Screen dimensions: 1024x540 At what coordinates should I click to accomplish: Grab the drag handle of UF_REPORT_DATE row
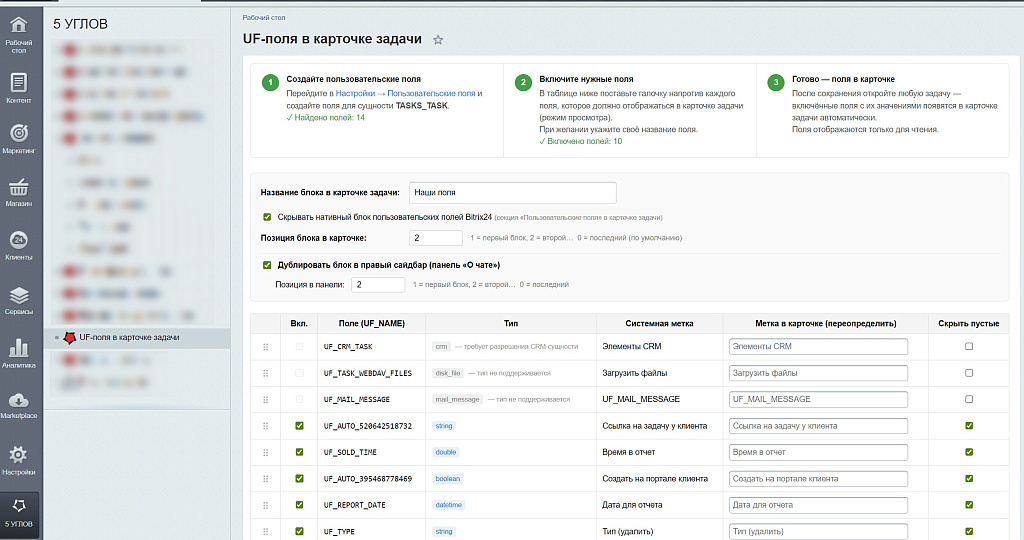coord(265,505)
